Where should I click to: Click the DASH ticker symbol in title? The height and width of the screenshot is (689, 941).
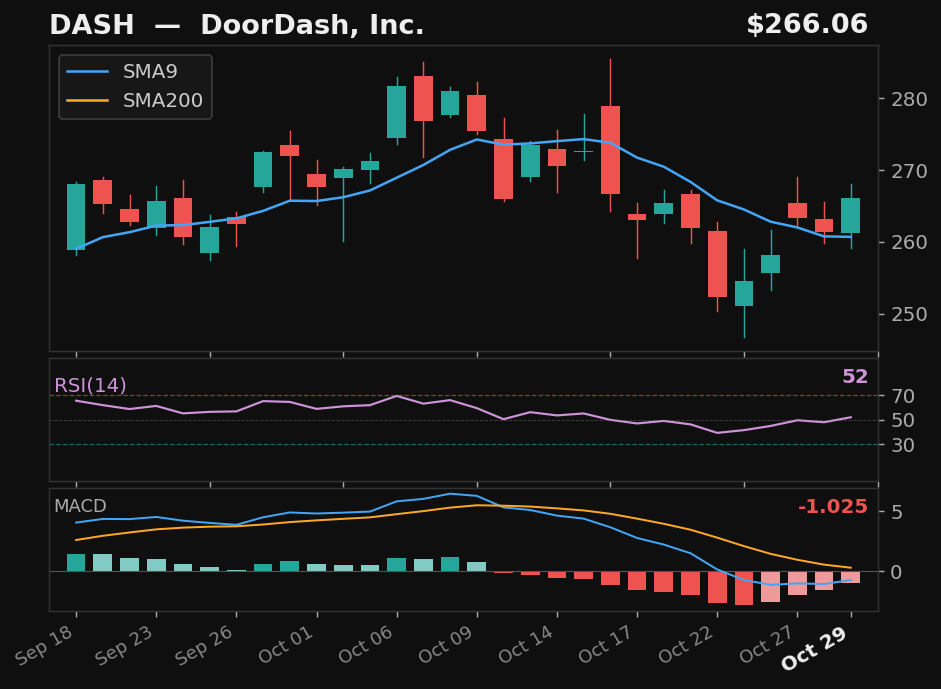[x=92, y=25]
